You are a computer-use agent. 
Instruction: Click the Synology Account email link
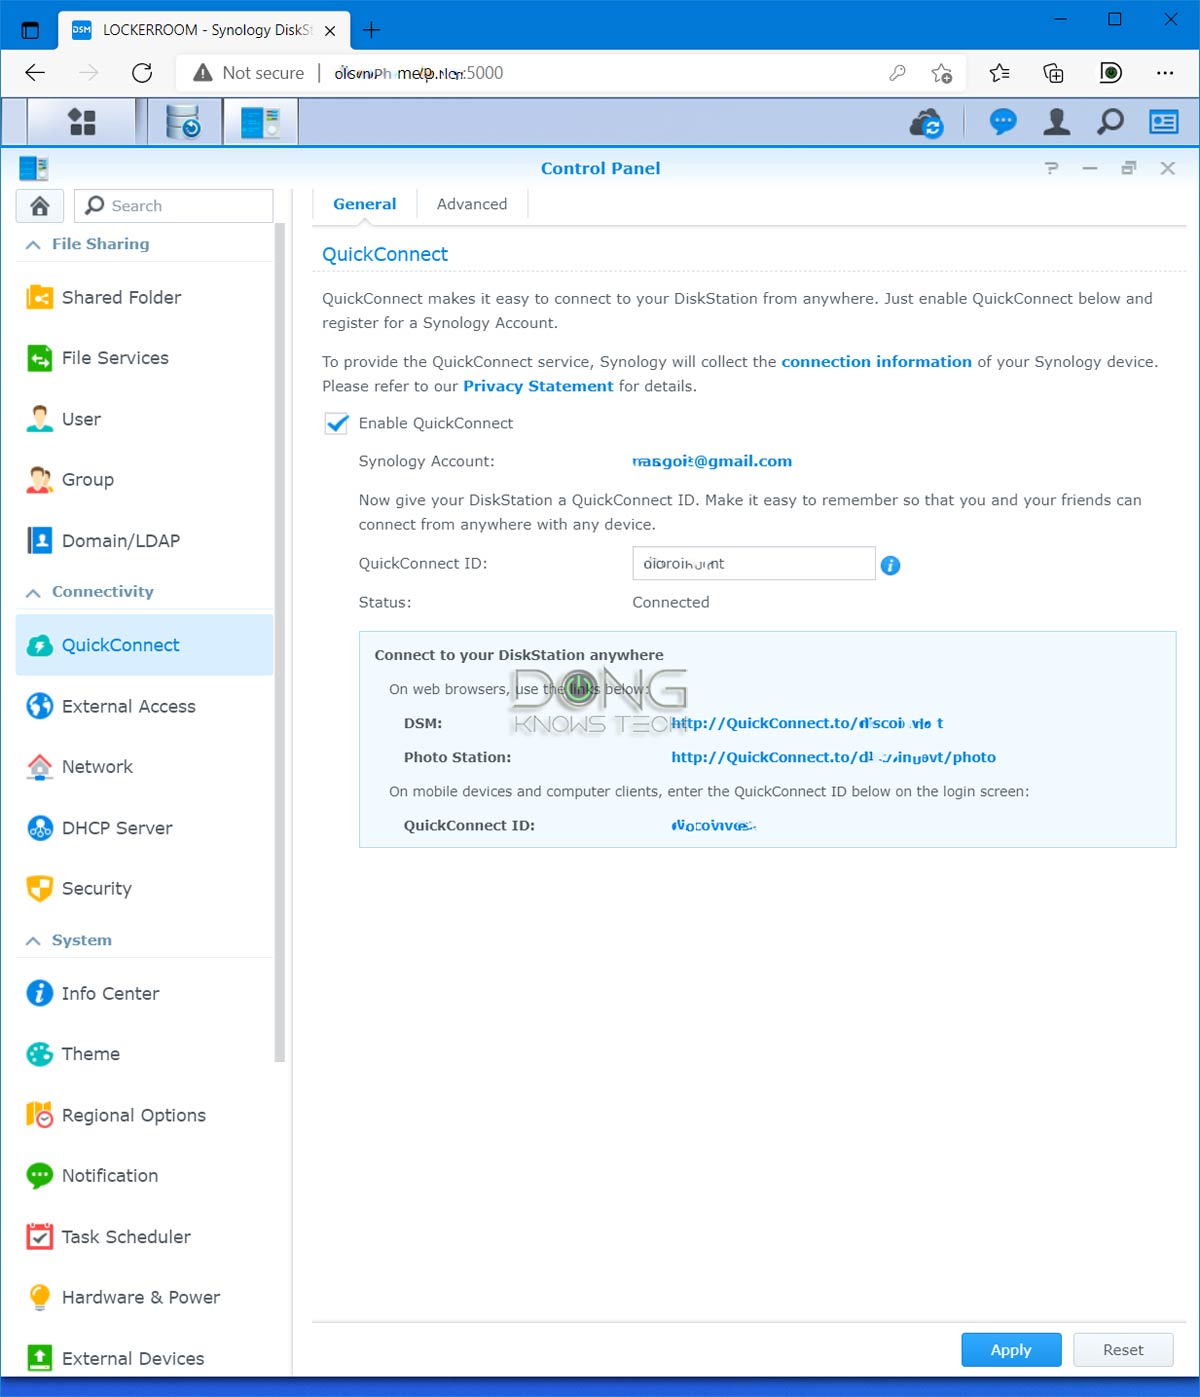[712, 461]
